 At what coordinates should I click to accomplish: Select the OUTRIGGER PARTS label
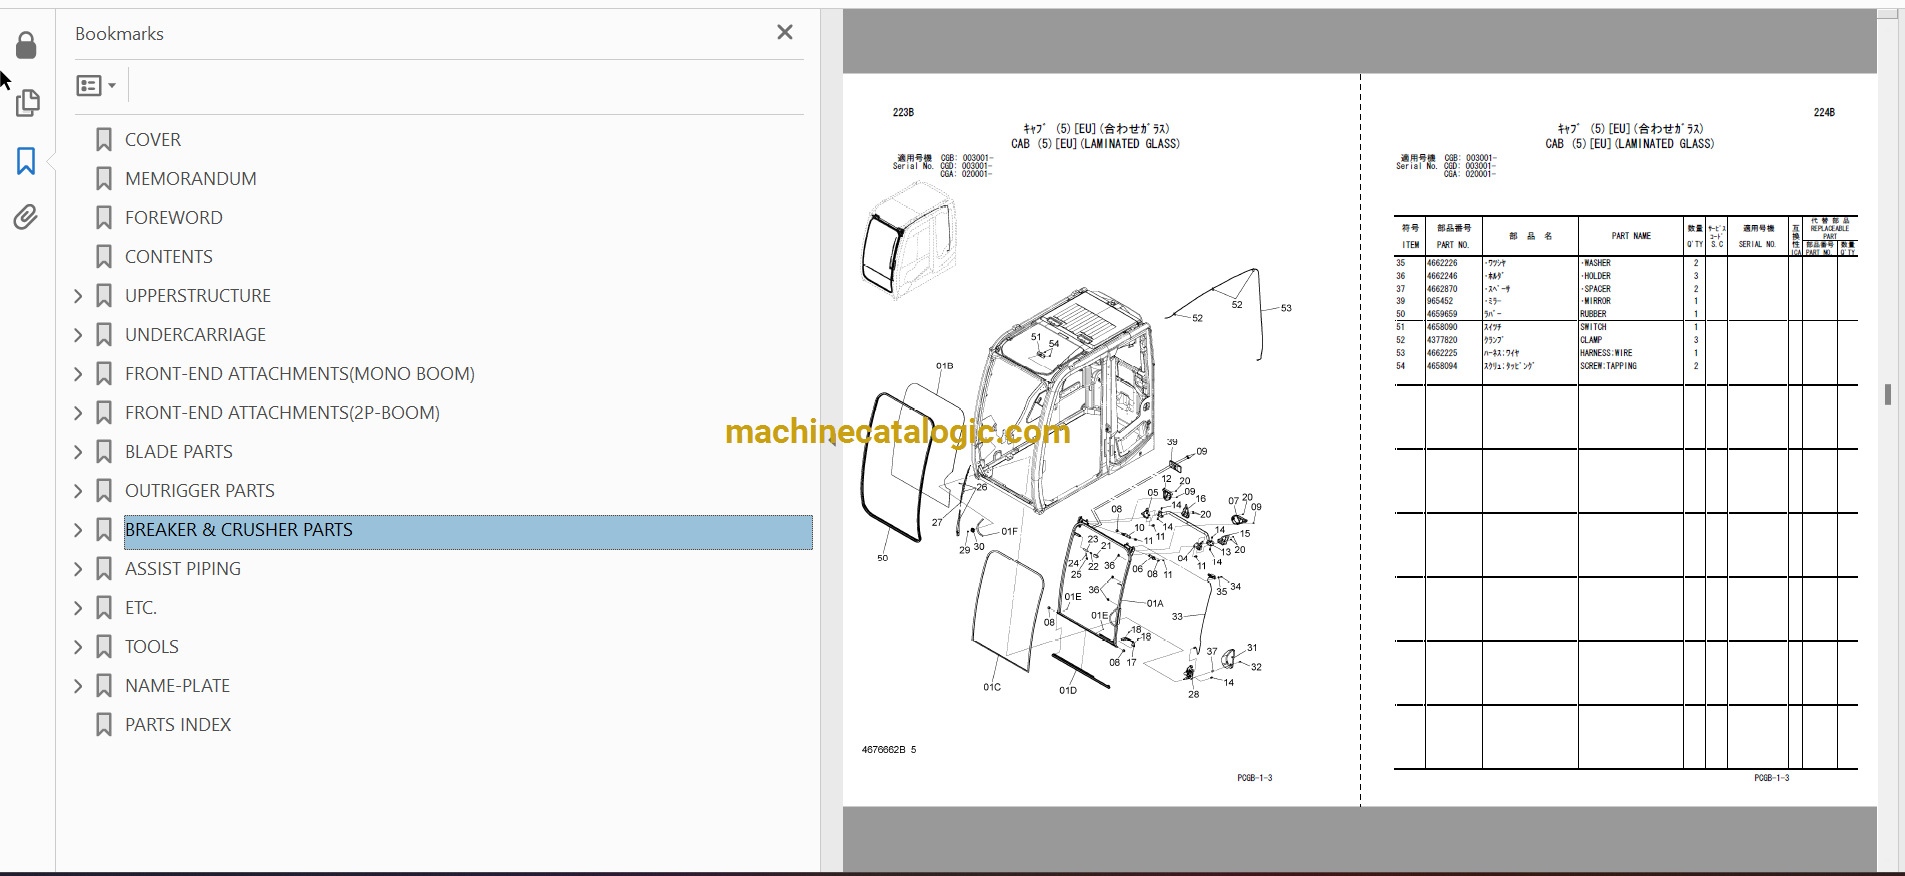[200, 491]
